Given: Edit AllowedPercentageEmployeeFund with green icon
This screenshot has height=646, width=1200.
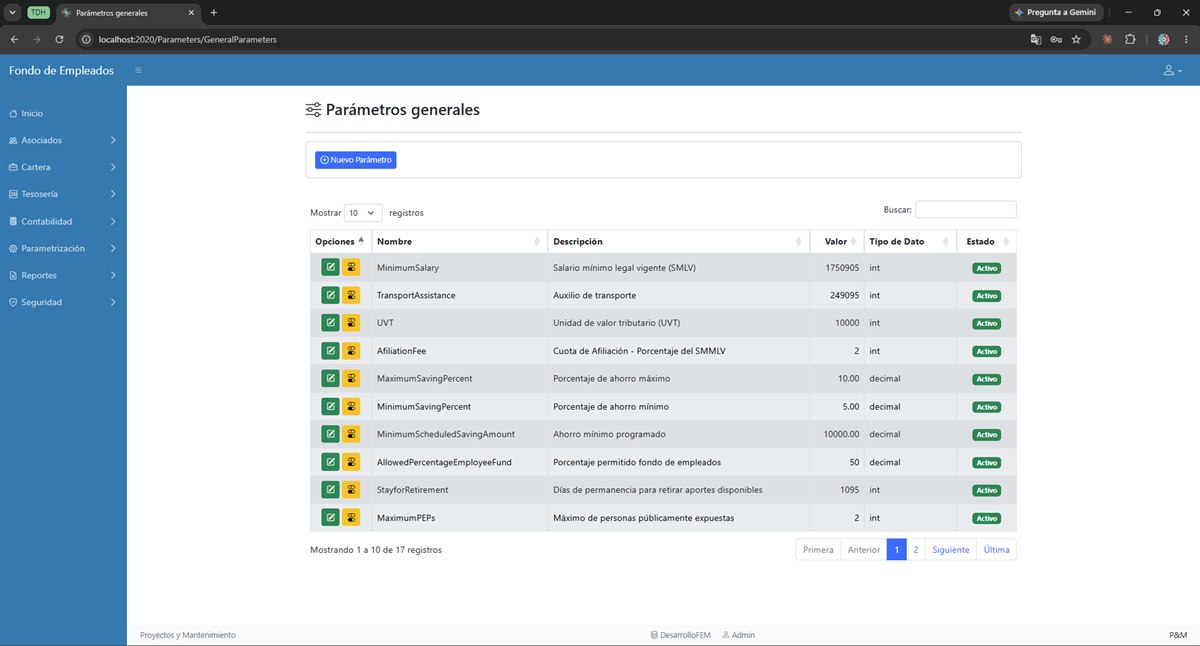Looking at the screenshot, I should point(330,462).
